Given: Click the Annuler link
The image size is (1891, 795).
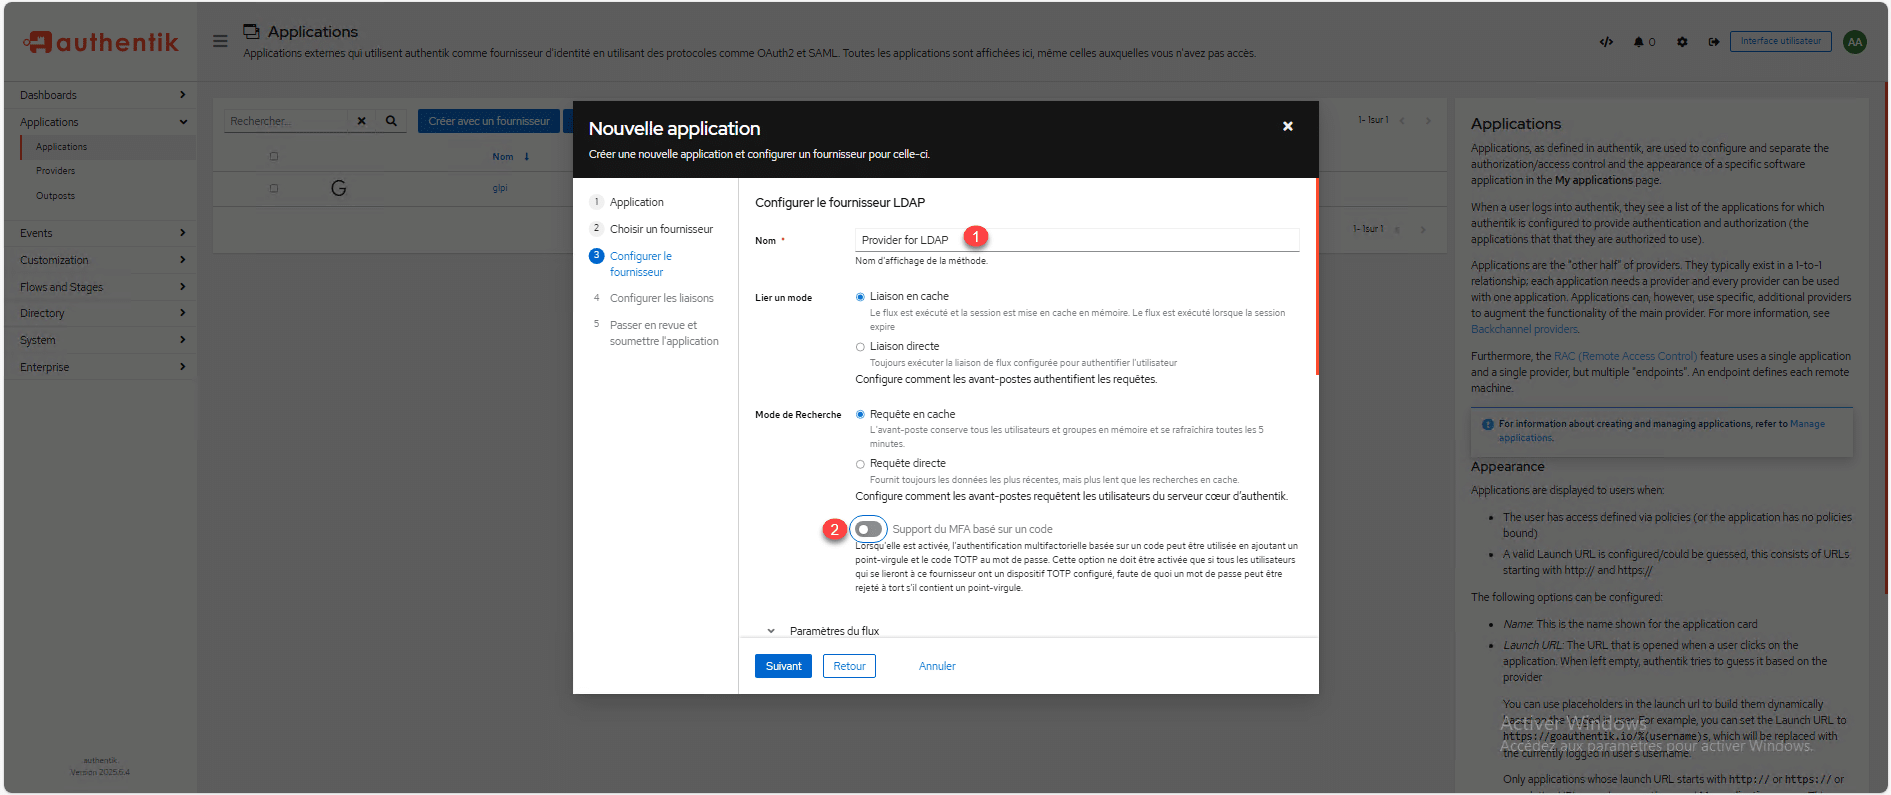Looking at the screenshot, I should point(937,666).
